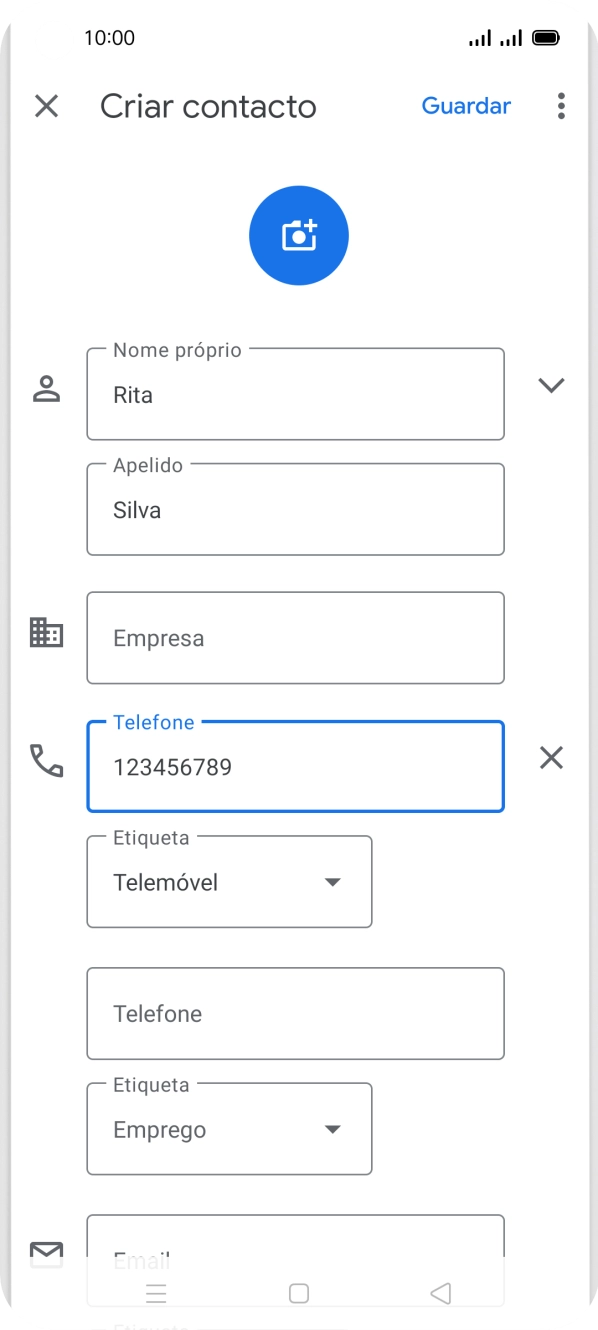598x1330 pixels.
Task: Click the company building icon
Action: (47, 633)
